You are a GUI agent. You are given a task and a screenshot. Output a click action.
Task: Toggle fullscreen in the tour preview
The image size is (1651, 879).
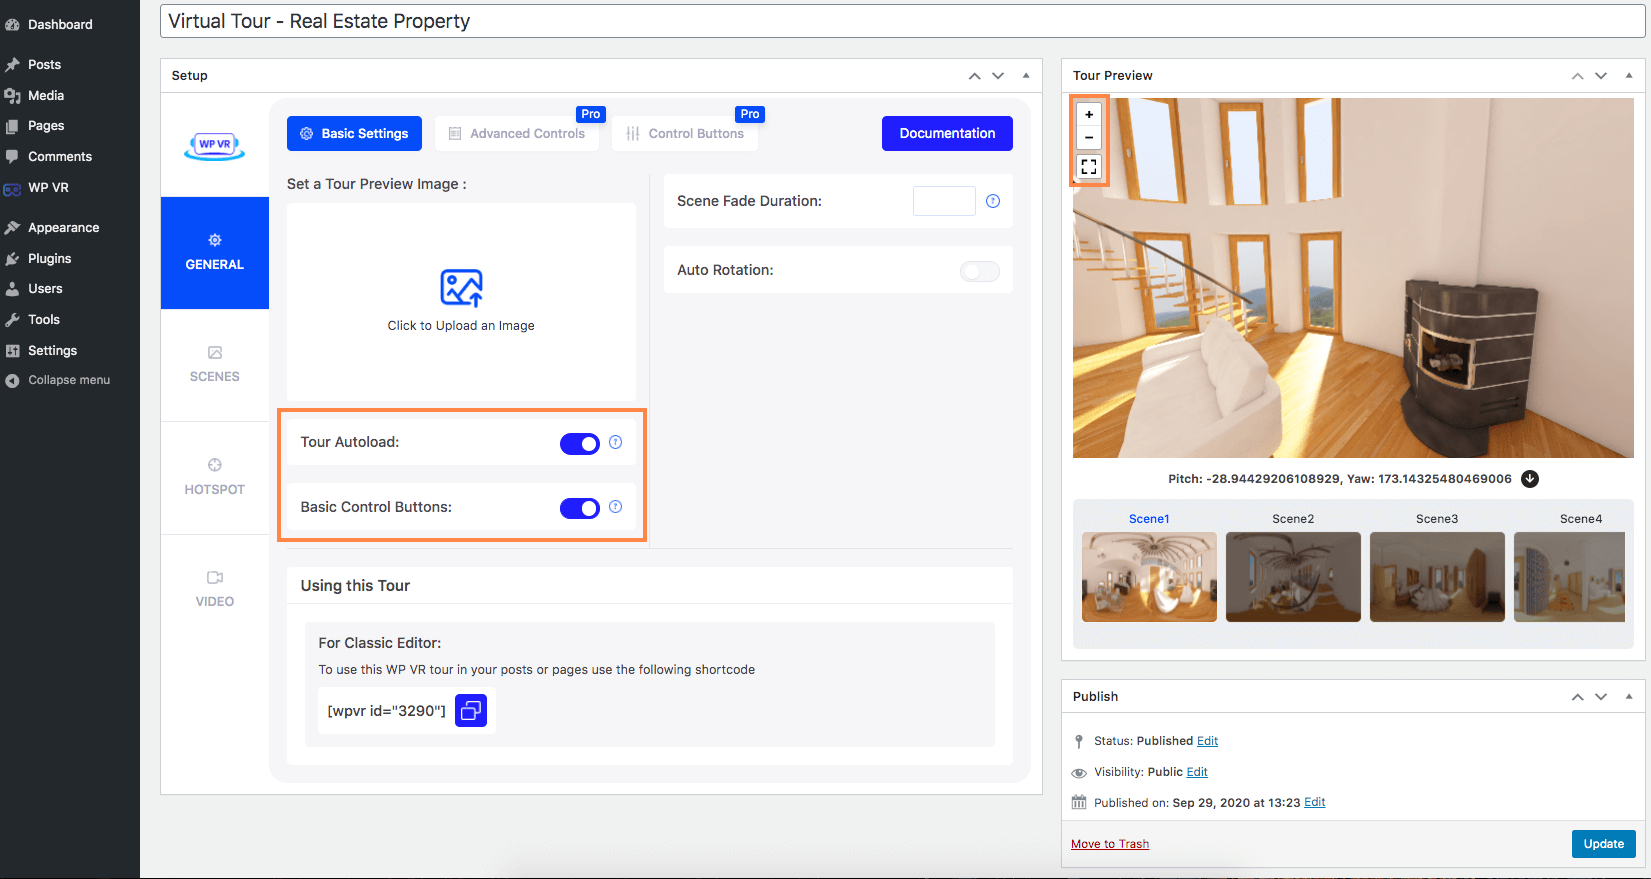click(1089, 167)
